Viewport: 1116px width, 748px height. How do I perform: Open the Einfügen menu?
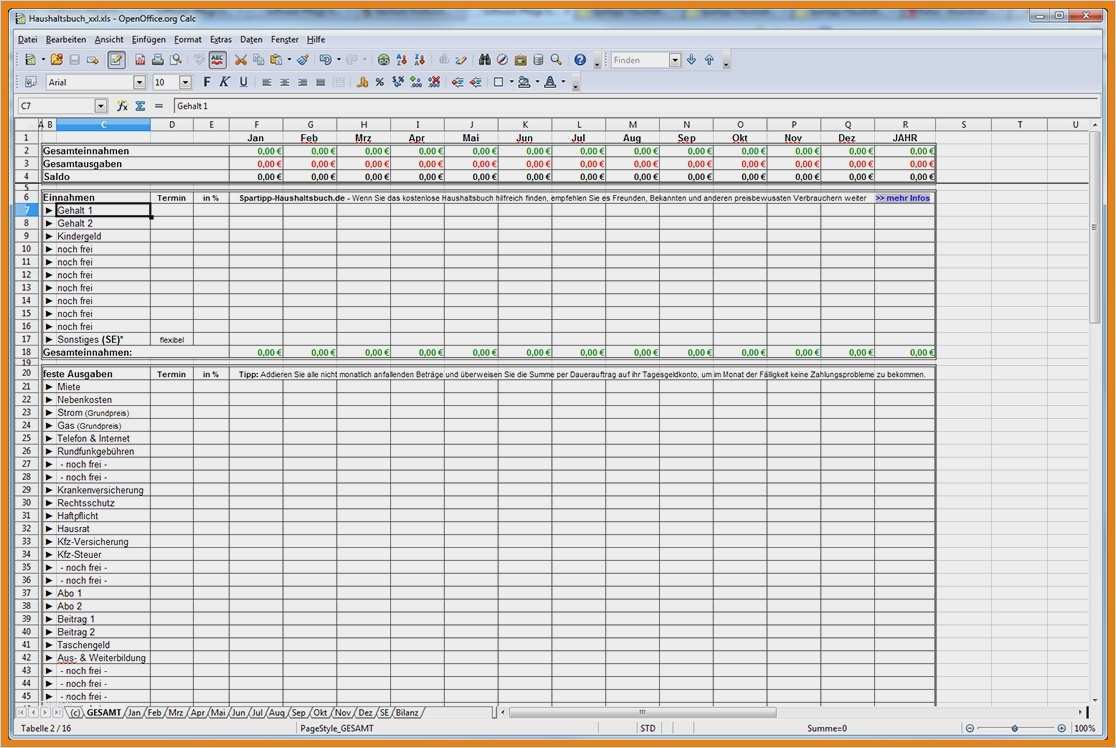148,39
